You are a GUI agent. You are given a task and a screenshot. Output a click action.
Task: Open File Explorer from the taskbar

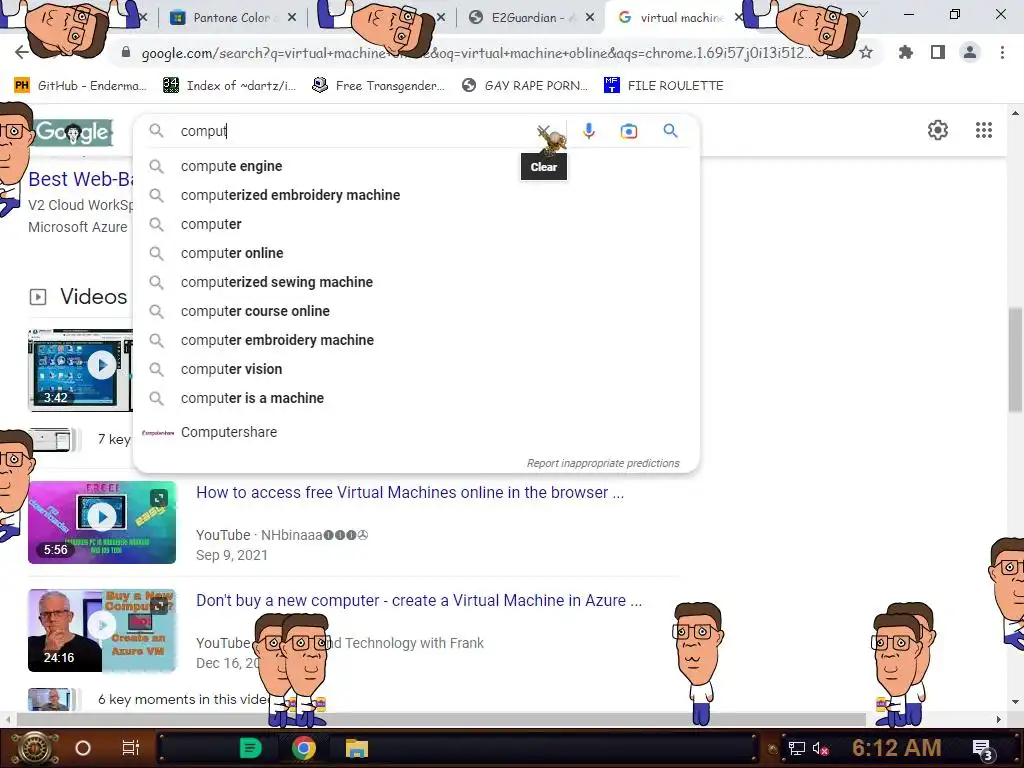click(357, 748)
